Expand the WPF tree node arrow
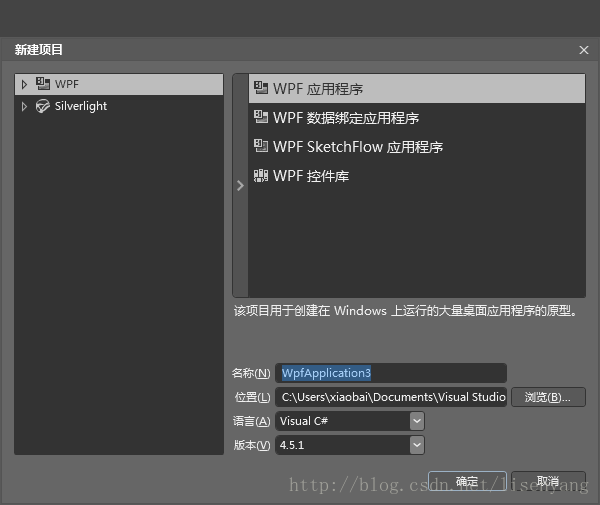This screenshot has width=600, height=505. pos(24,84)
